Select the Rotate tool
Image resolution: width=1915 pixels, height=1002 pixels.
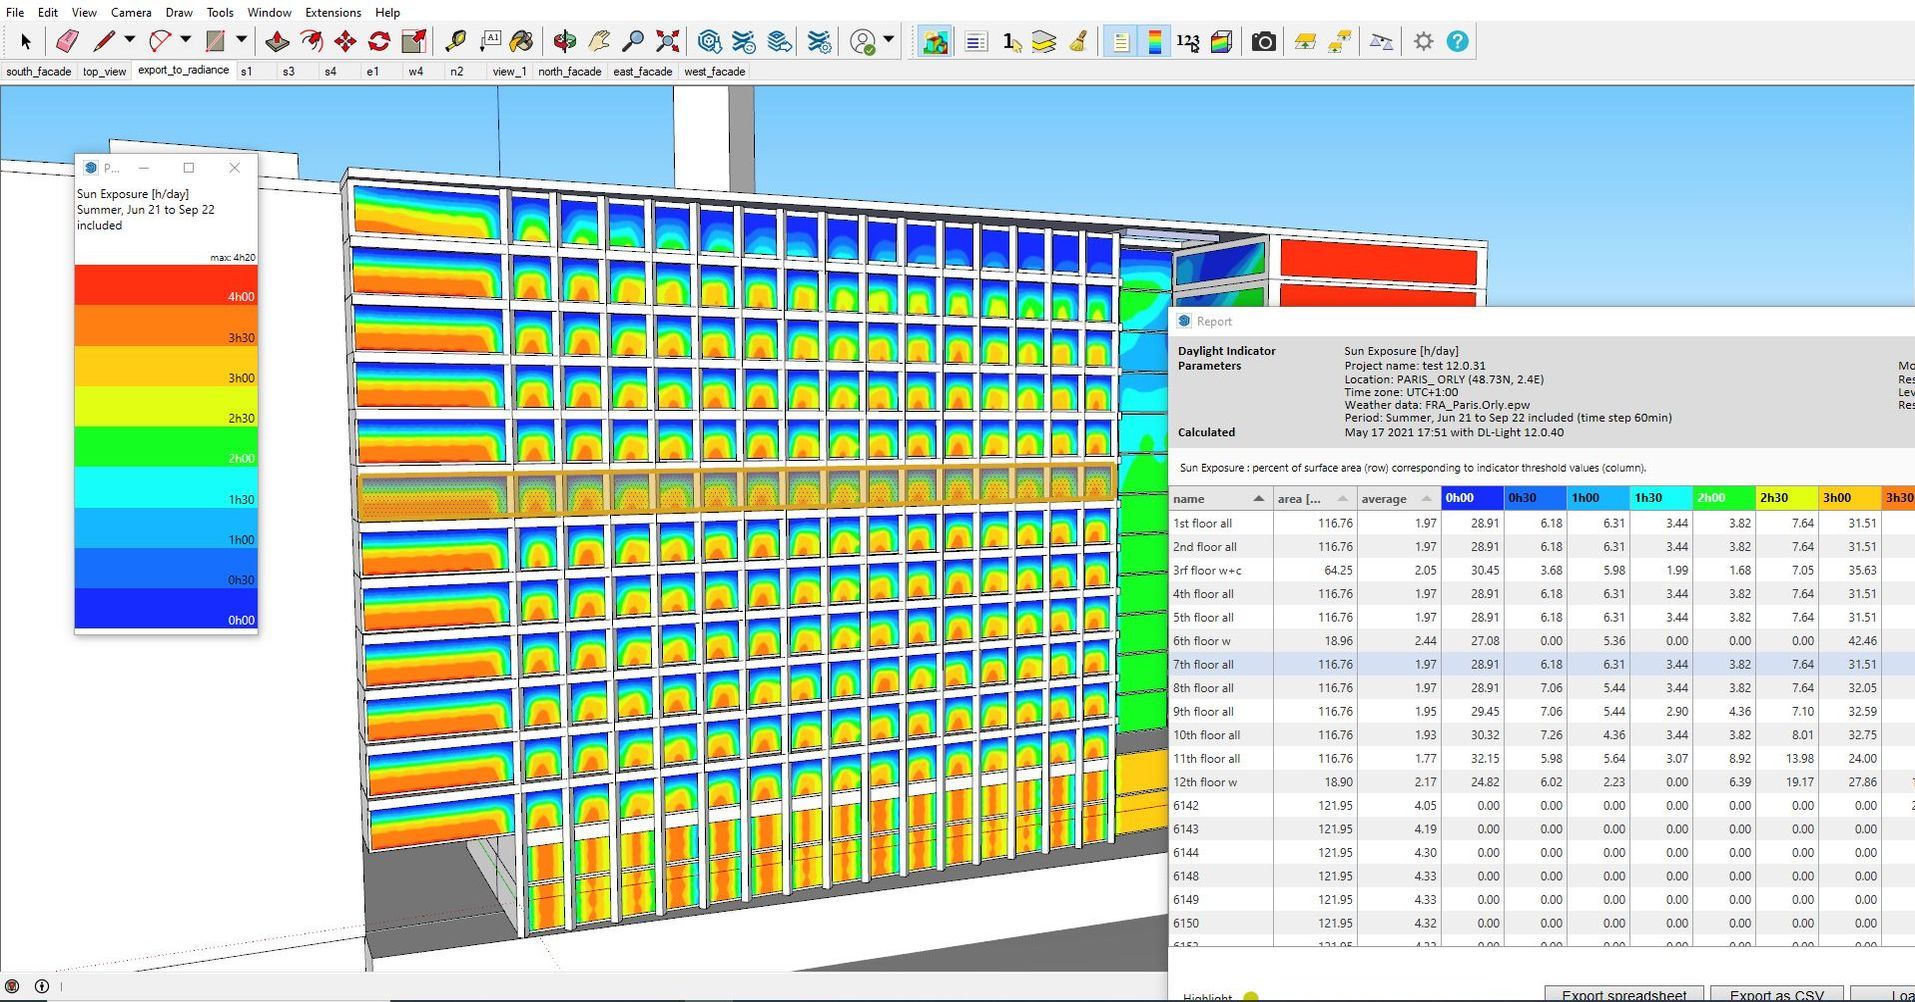[x=379, y=41]
